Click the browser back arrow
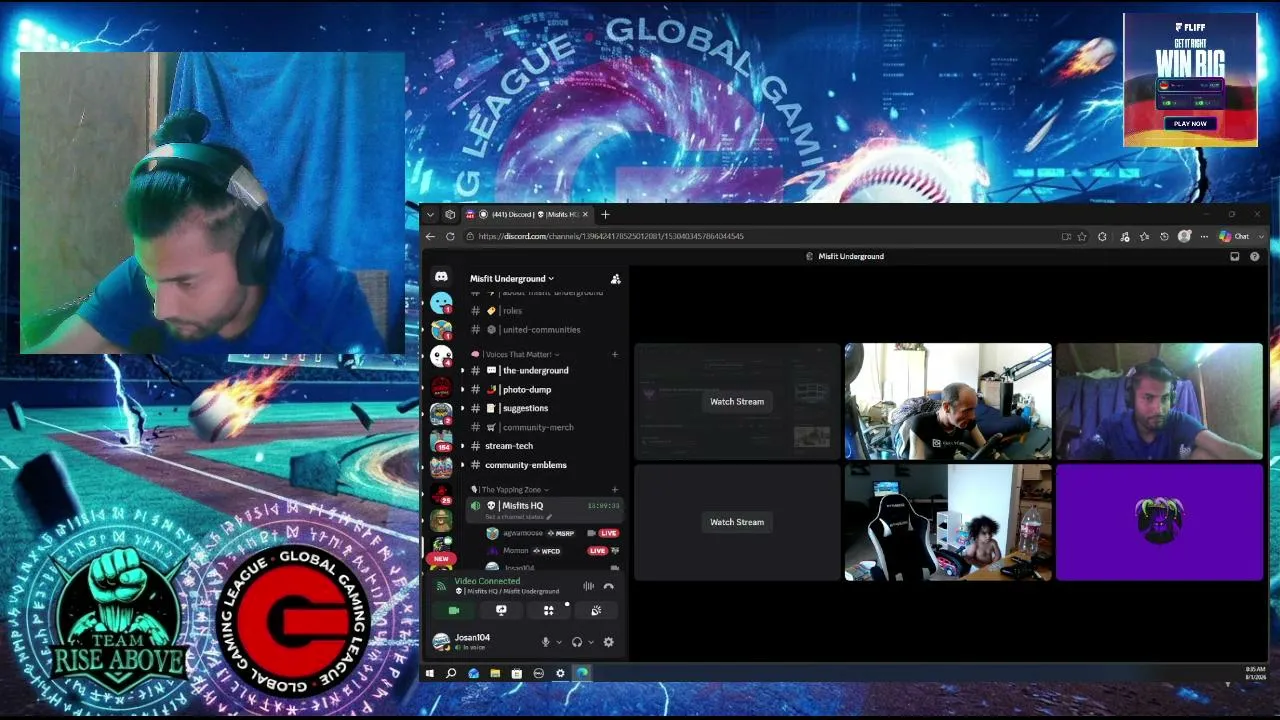This screenshot has width=1280, height=720. tap(430, 237)
